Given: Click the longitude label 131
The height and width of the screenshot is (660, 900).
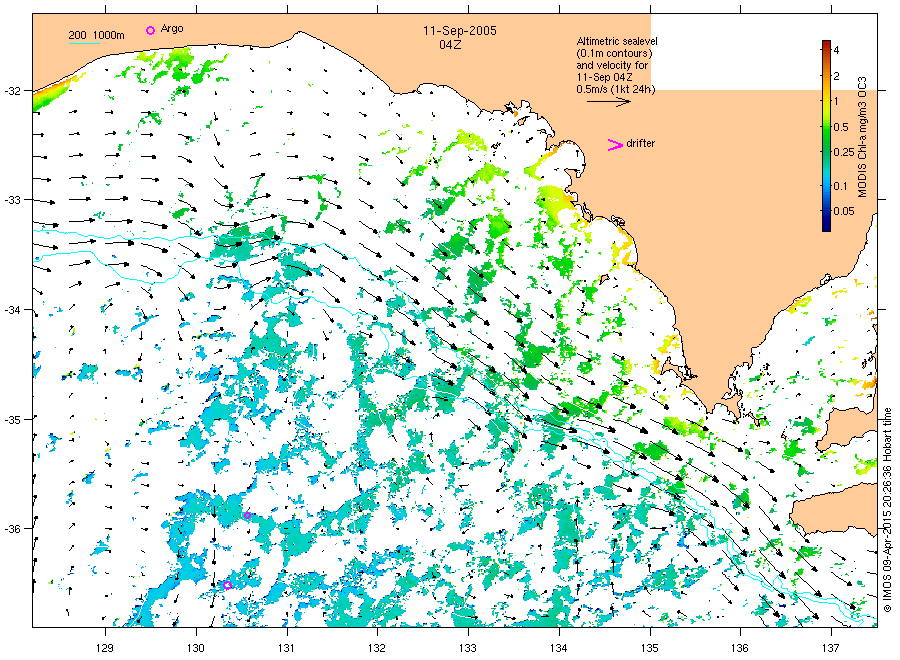Looking at the screenshot, I should [286, 649].
